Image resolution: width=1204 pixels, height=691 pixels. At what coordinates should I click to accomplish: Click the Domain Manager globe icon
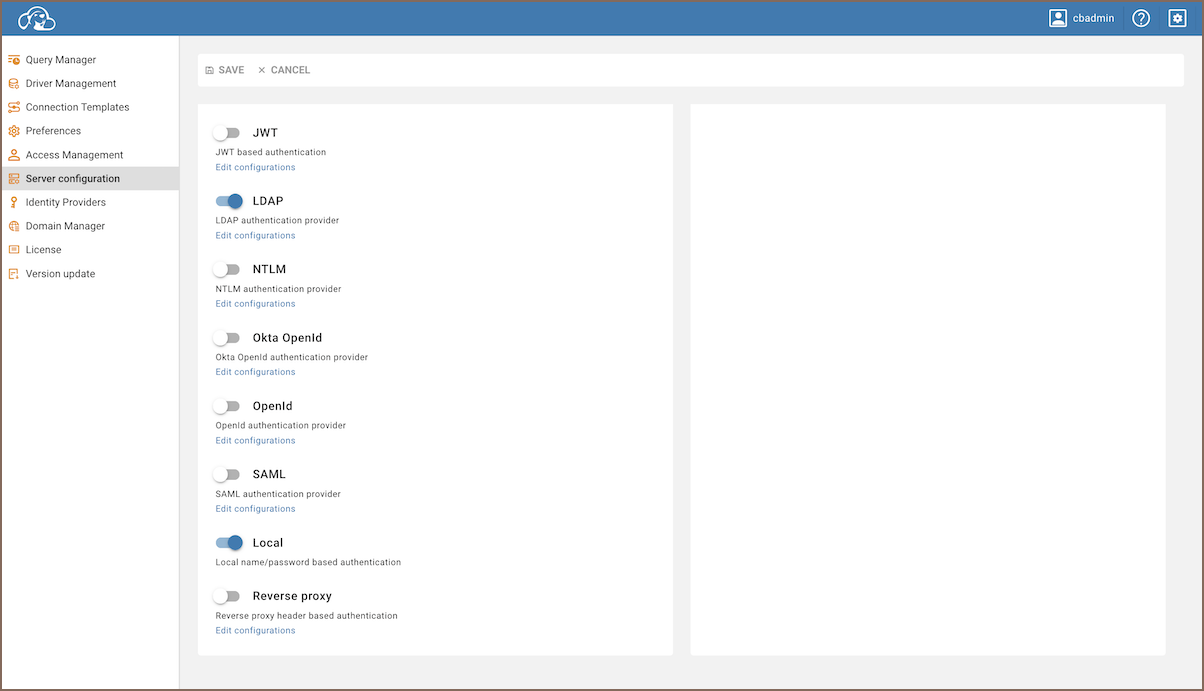tap(14, 226)
